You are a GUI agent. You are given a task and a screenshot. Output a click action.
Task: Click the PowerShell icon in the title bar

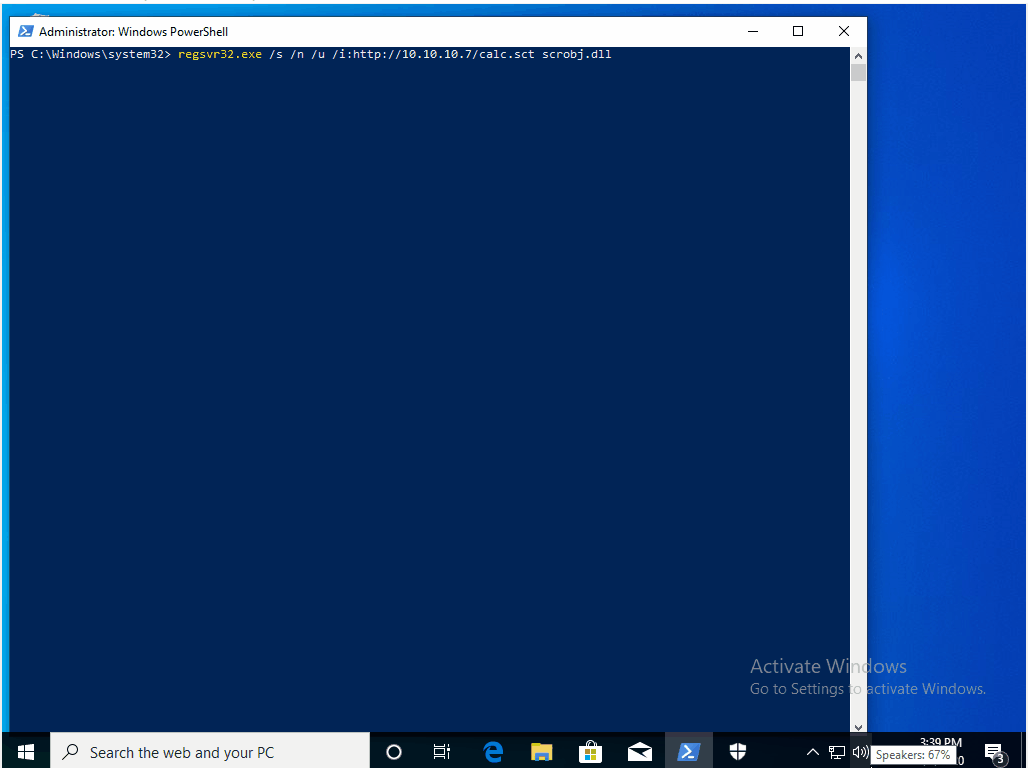pyautogui.click(x=26, y=31)
